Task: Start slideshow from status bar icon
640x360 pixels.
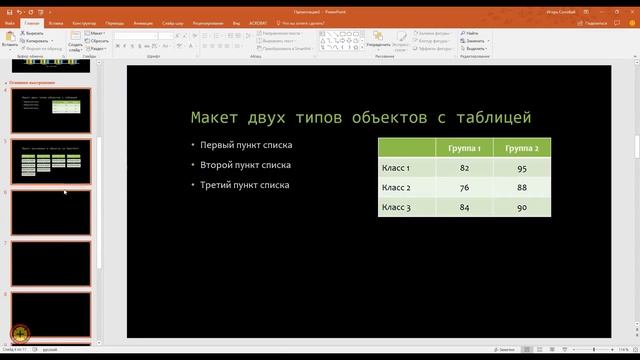Action: [564, 350]
